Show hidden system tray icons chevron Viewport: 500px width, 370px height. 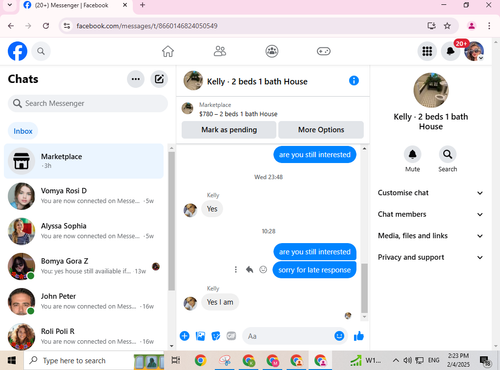pos(395,360)
